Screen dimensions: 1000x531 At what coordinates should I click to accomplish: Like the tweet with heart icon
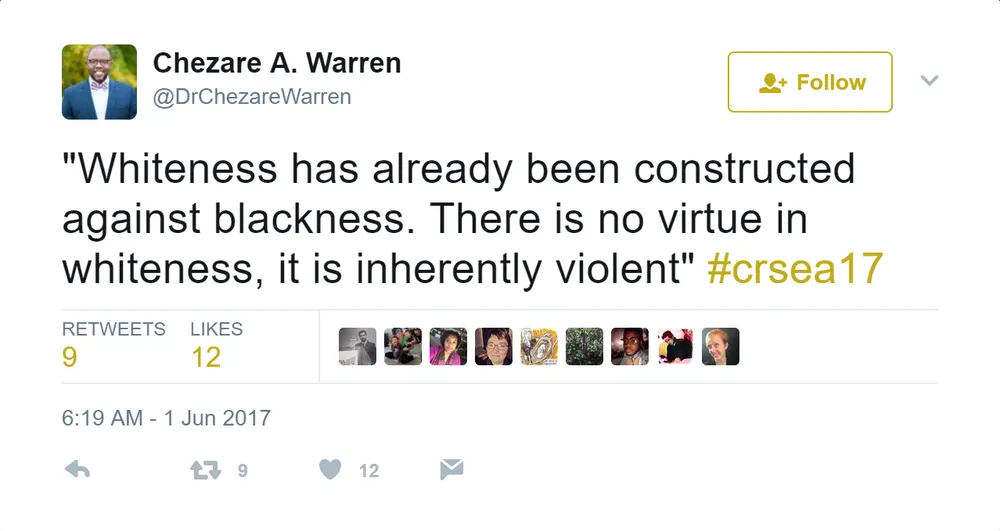pos(330,470)
